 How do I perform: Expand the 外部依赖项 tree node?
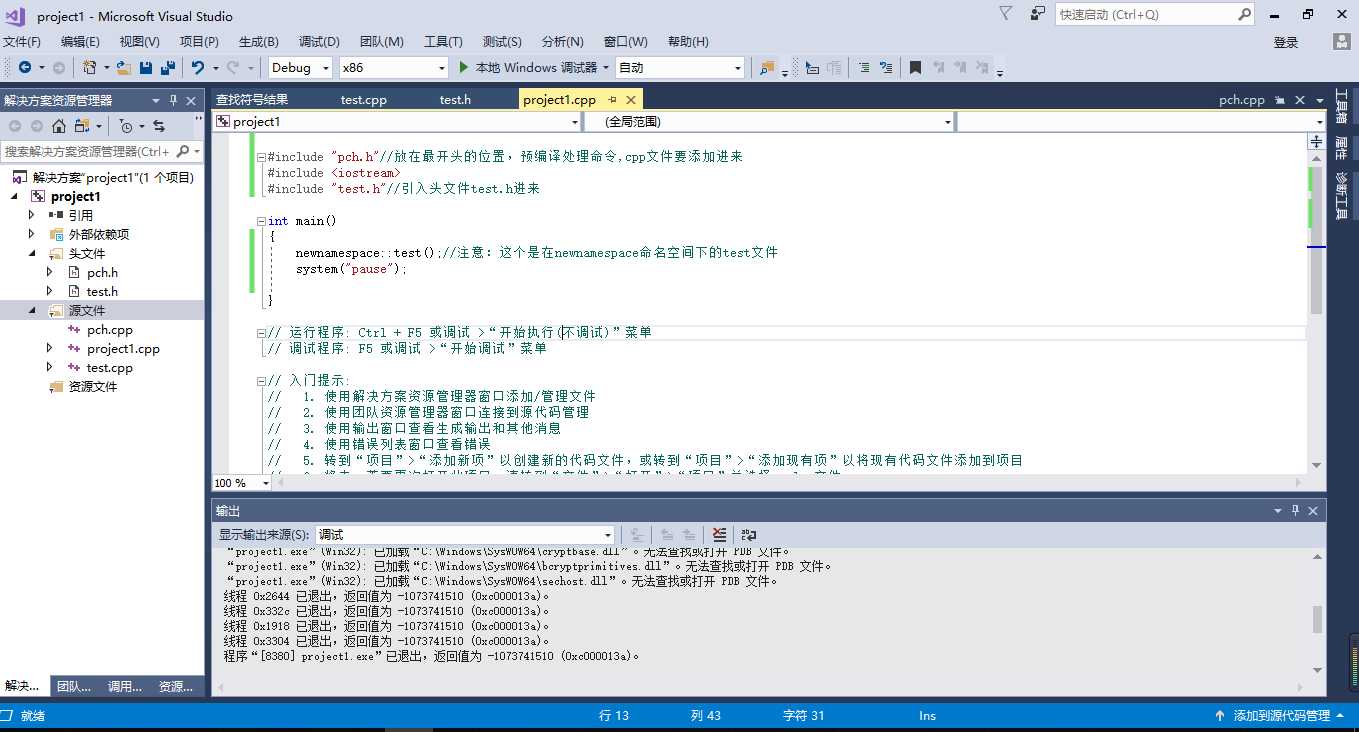(31, 234)
